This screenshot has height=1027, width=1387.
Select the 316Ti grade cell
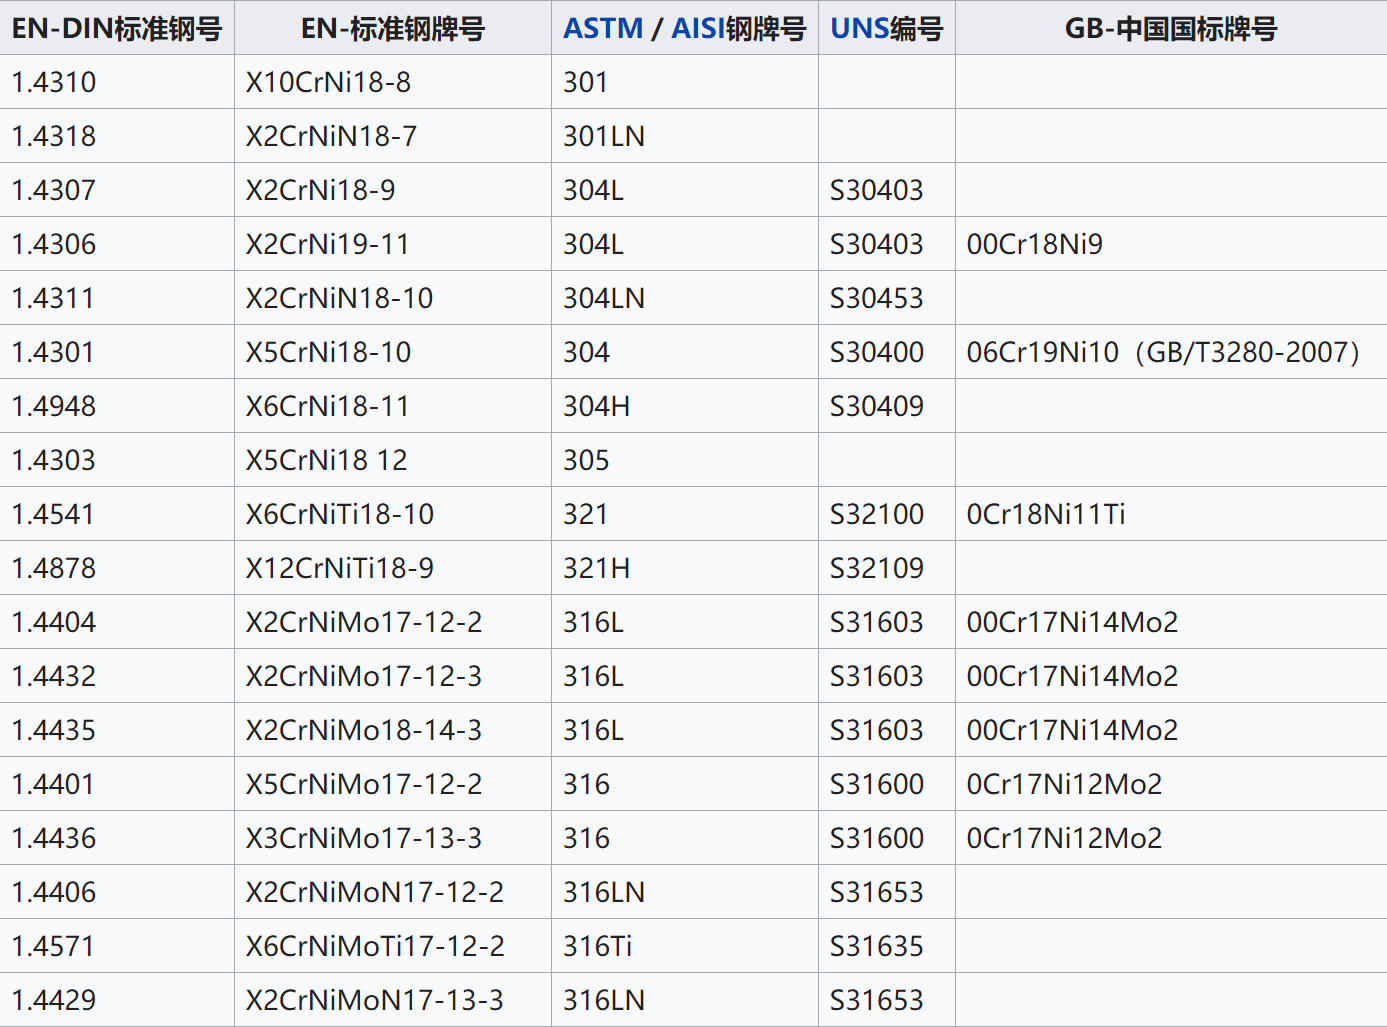597,946
